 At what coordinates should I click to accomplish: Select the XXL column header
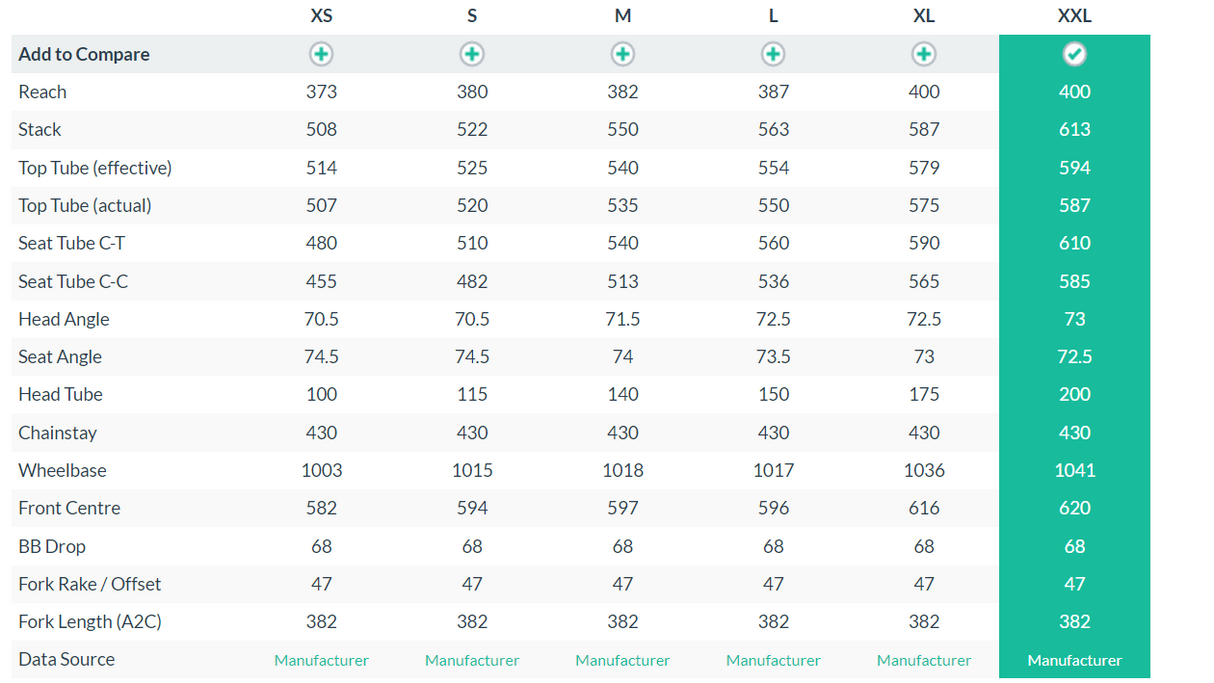[x=1074, y=16]
